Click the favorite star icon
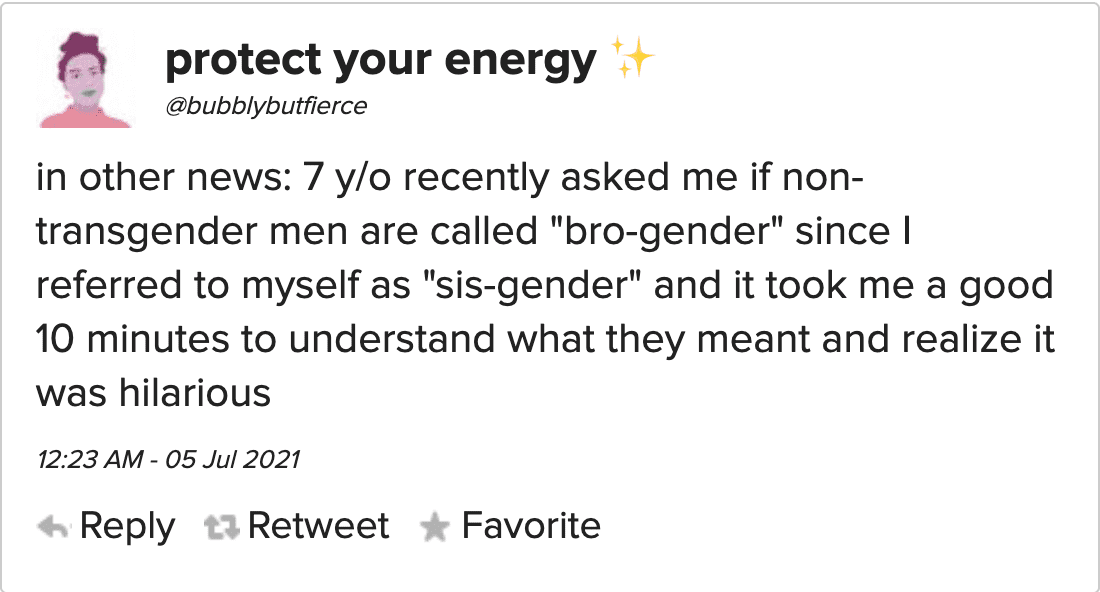 pyautogui.click(x=434, y=527)
